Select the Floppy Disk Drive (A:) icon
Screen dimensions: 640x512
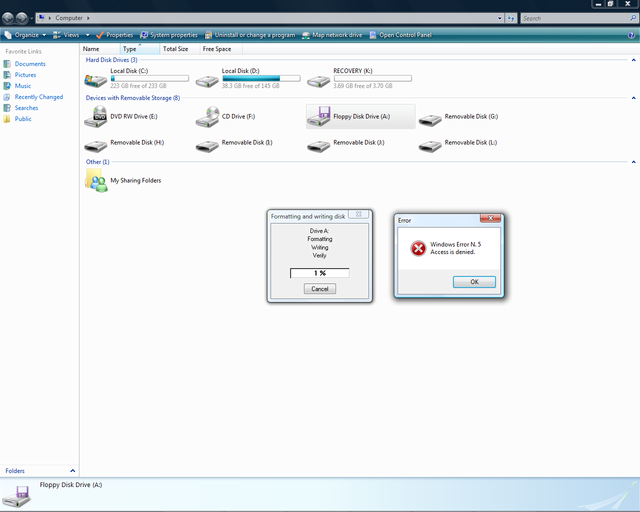click(319, 117)
